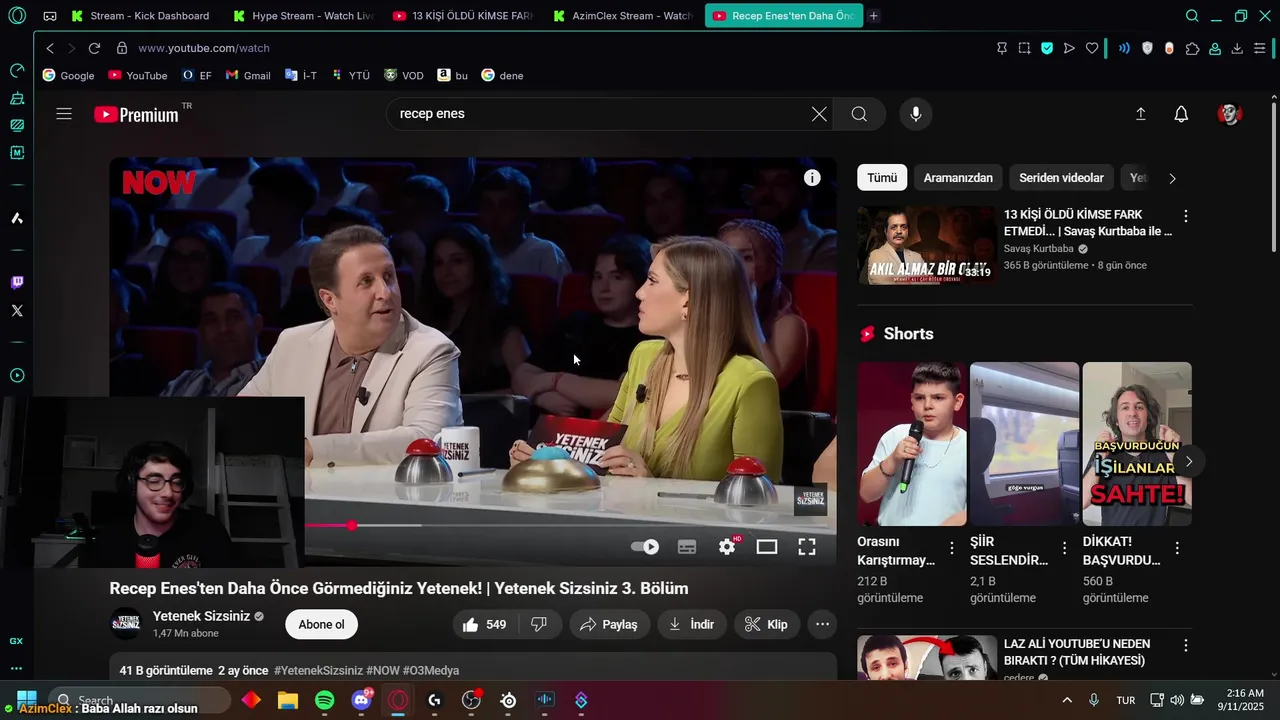
Task: Reload the page
Action: (94, 48)
